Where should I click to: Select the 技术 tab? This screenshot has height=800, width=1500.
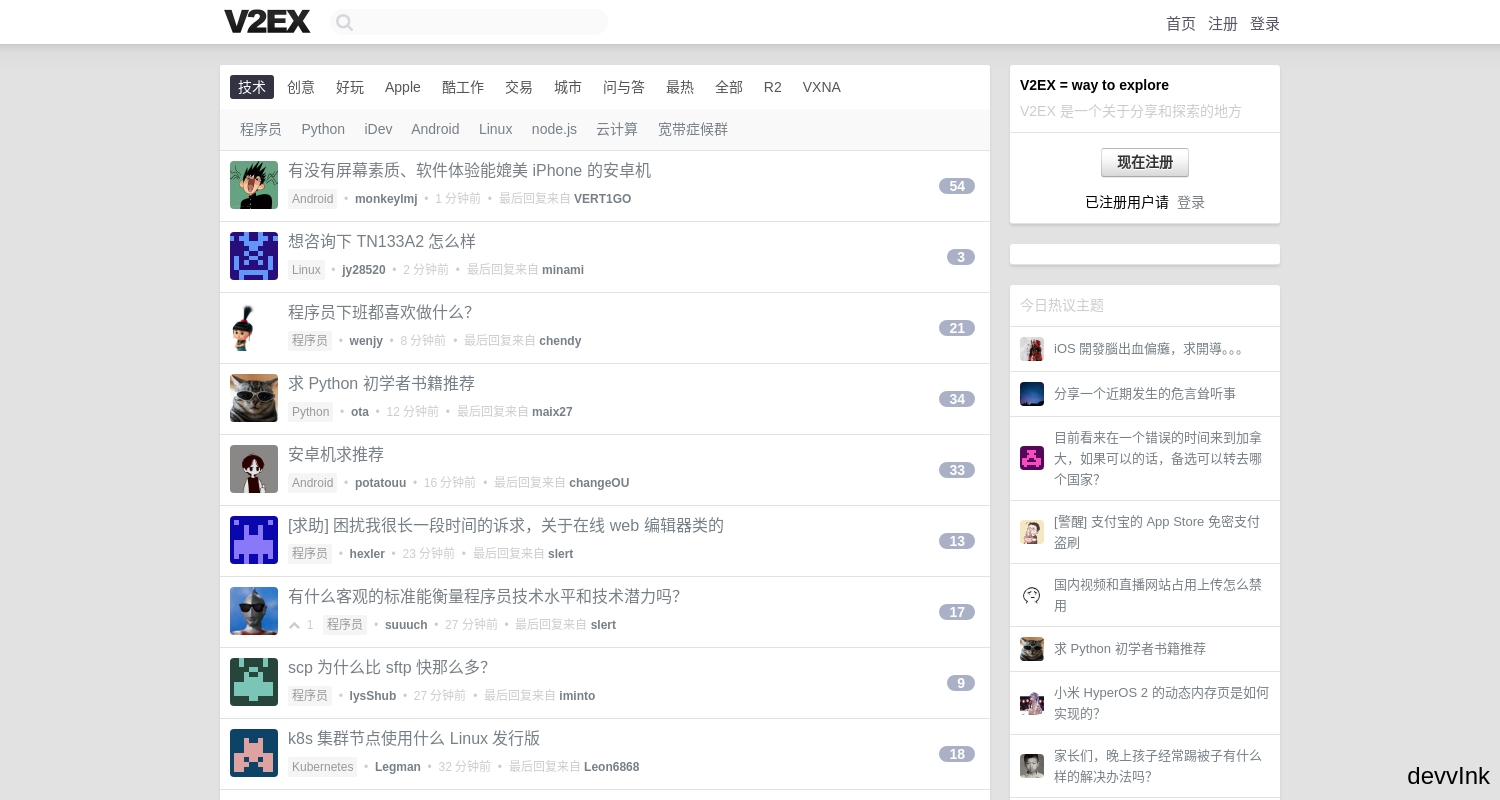click(252, 87)
